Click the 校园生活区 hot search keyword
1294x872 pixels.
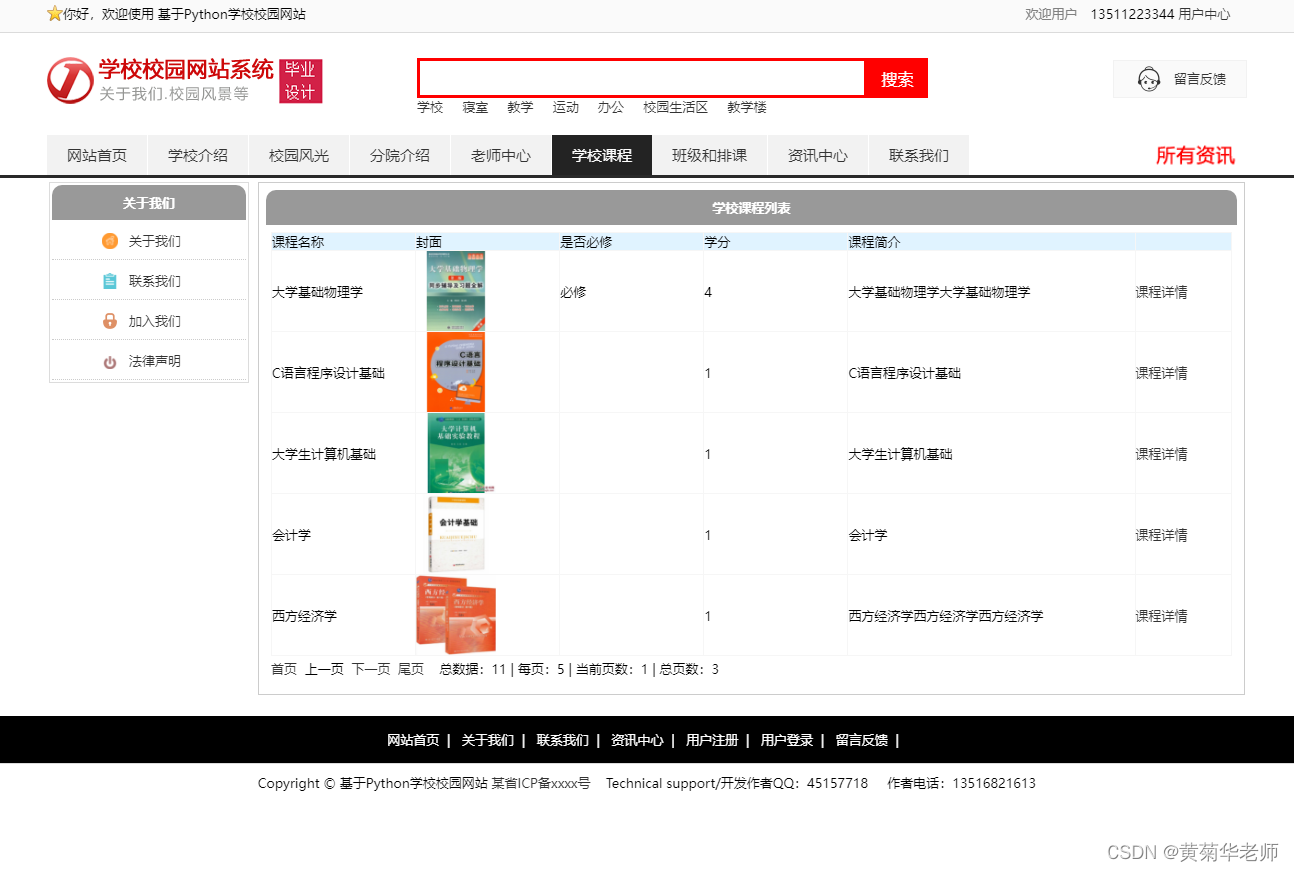pos(674,107)
